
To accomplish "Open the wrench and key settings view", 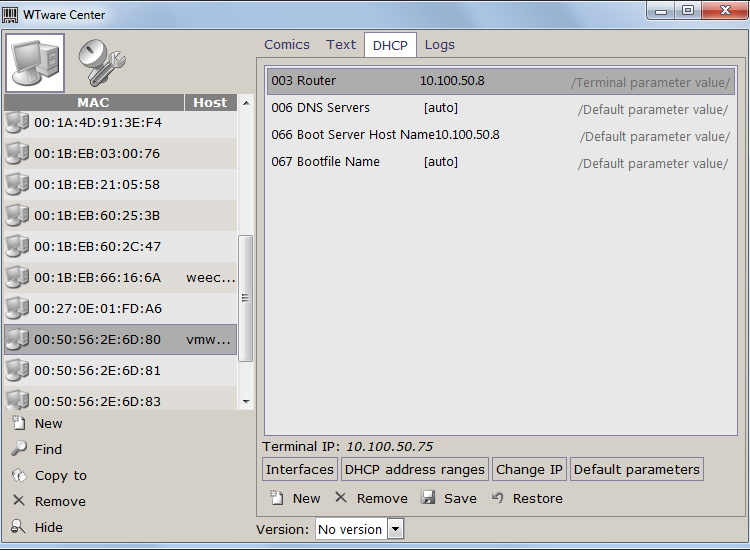I will [x=100, y=63].
